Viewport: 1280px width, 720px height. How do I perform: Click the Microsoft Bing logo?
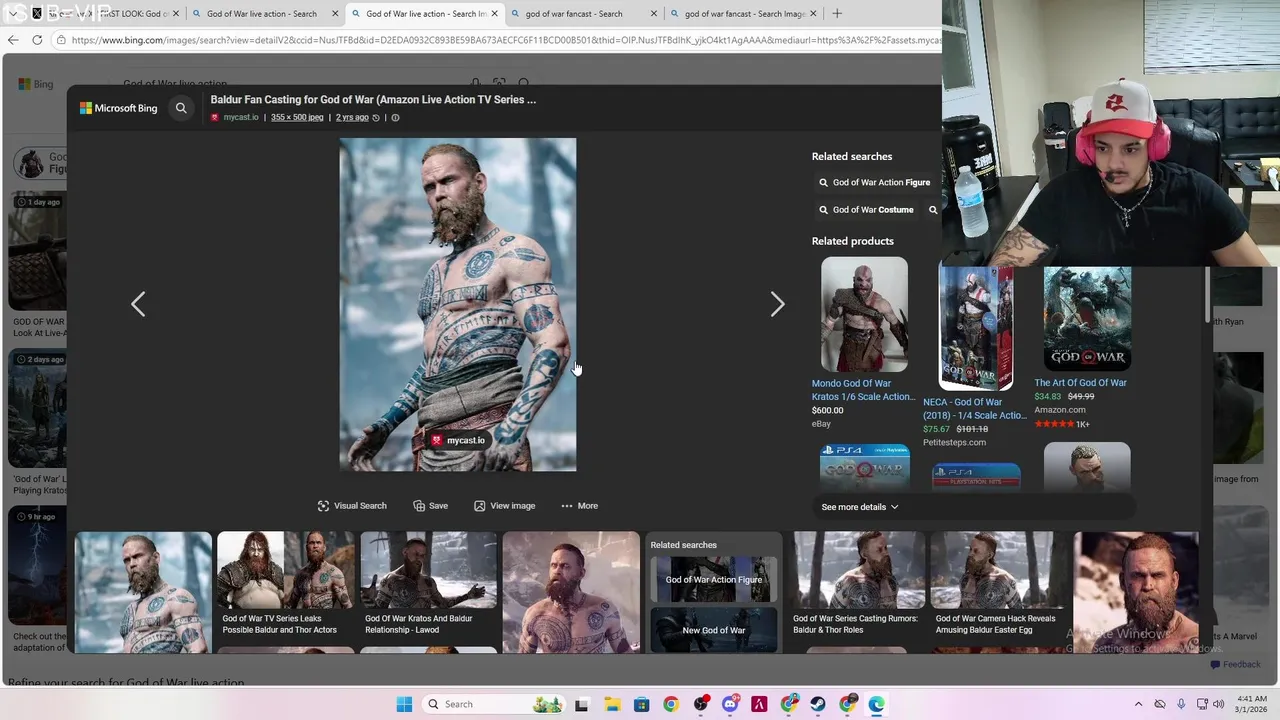119,108
